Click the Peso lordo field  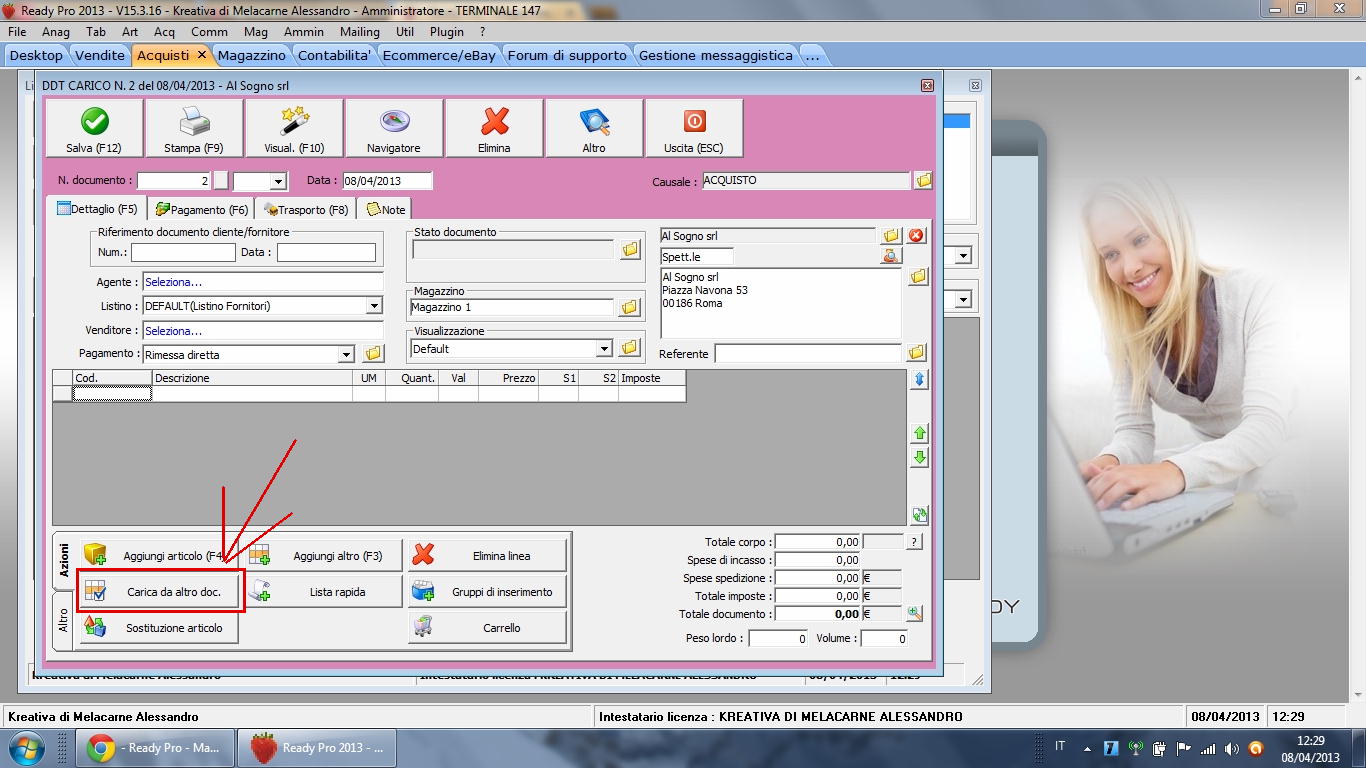click(778, 638)
